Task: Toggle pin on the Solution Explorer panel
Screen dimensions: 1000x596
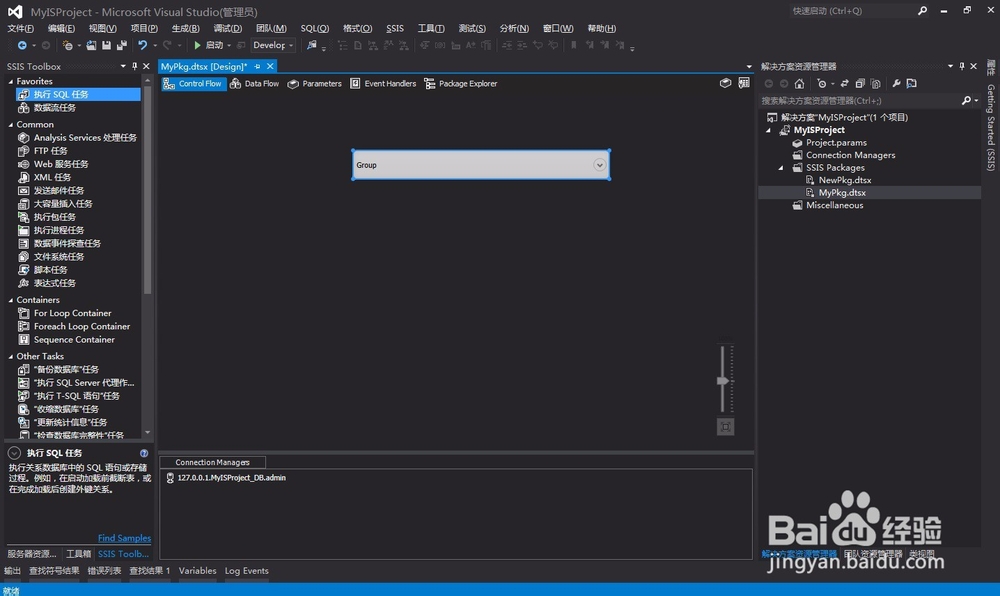Action: (962, 66)
